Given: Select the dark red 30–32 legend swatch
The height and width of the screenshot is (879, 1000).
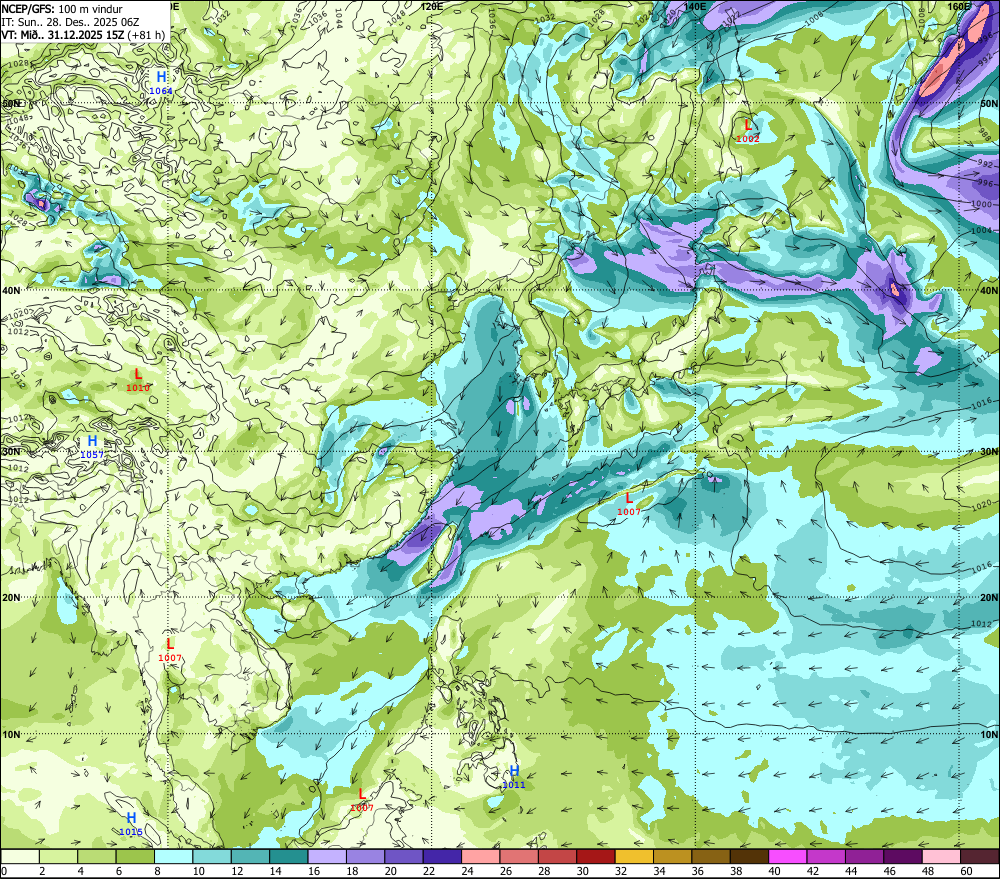Looking at the screenshot, I should 596,856.
